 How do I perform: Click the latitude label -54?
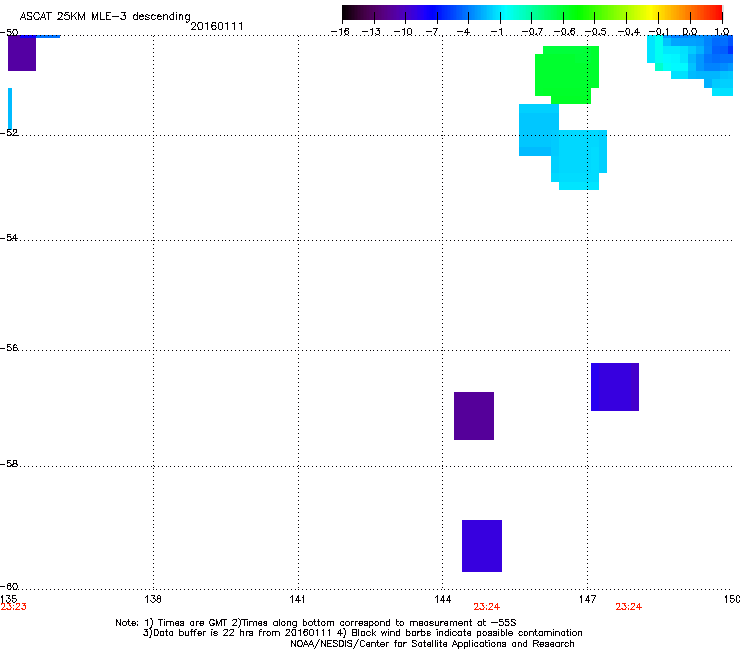[x=9, y=237]
